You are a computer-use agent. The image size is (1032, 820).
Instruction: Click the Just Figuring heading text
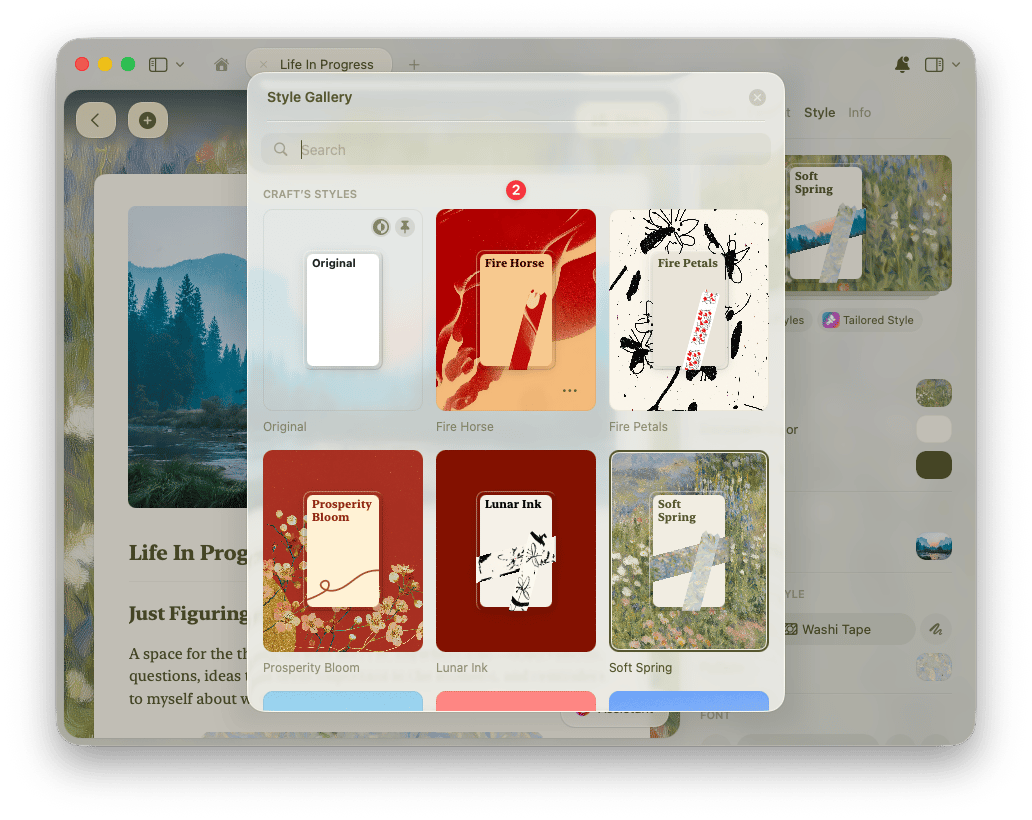point(188,613)
